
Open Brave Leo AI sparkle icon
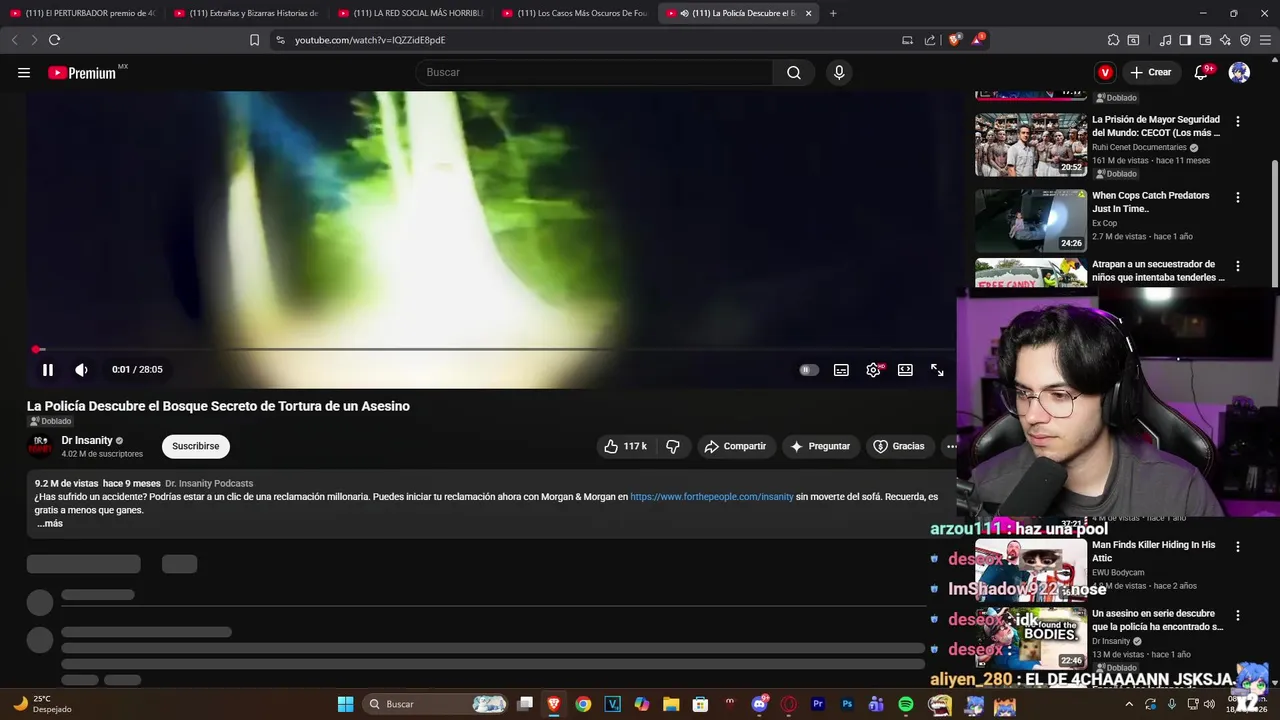tap(1225, 40)
